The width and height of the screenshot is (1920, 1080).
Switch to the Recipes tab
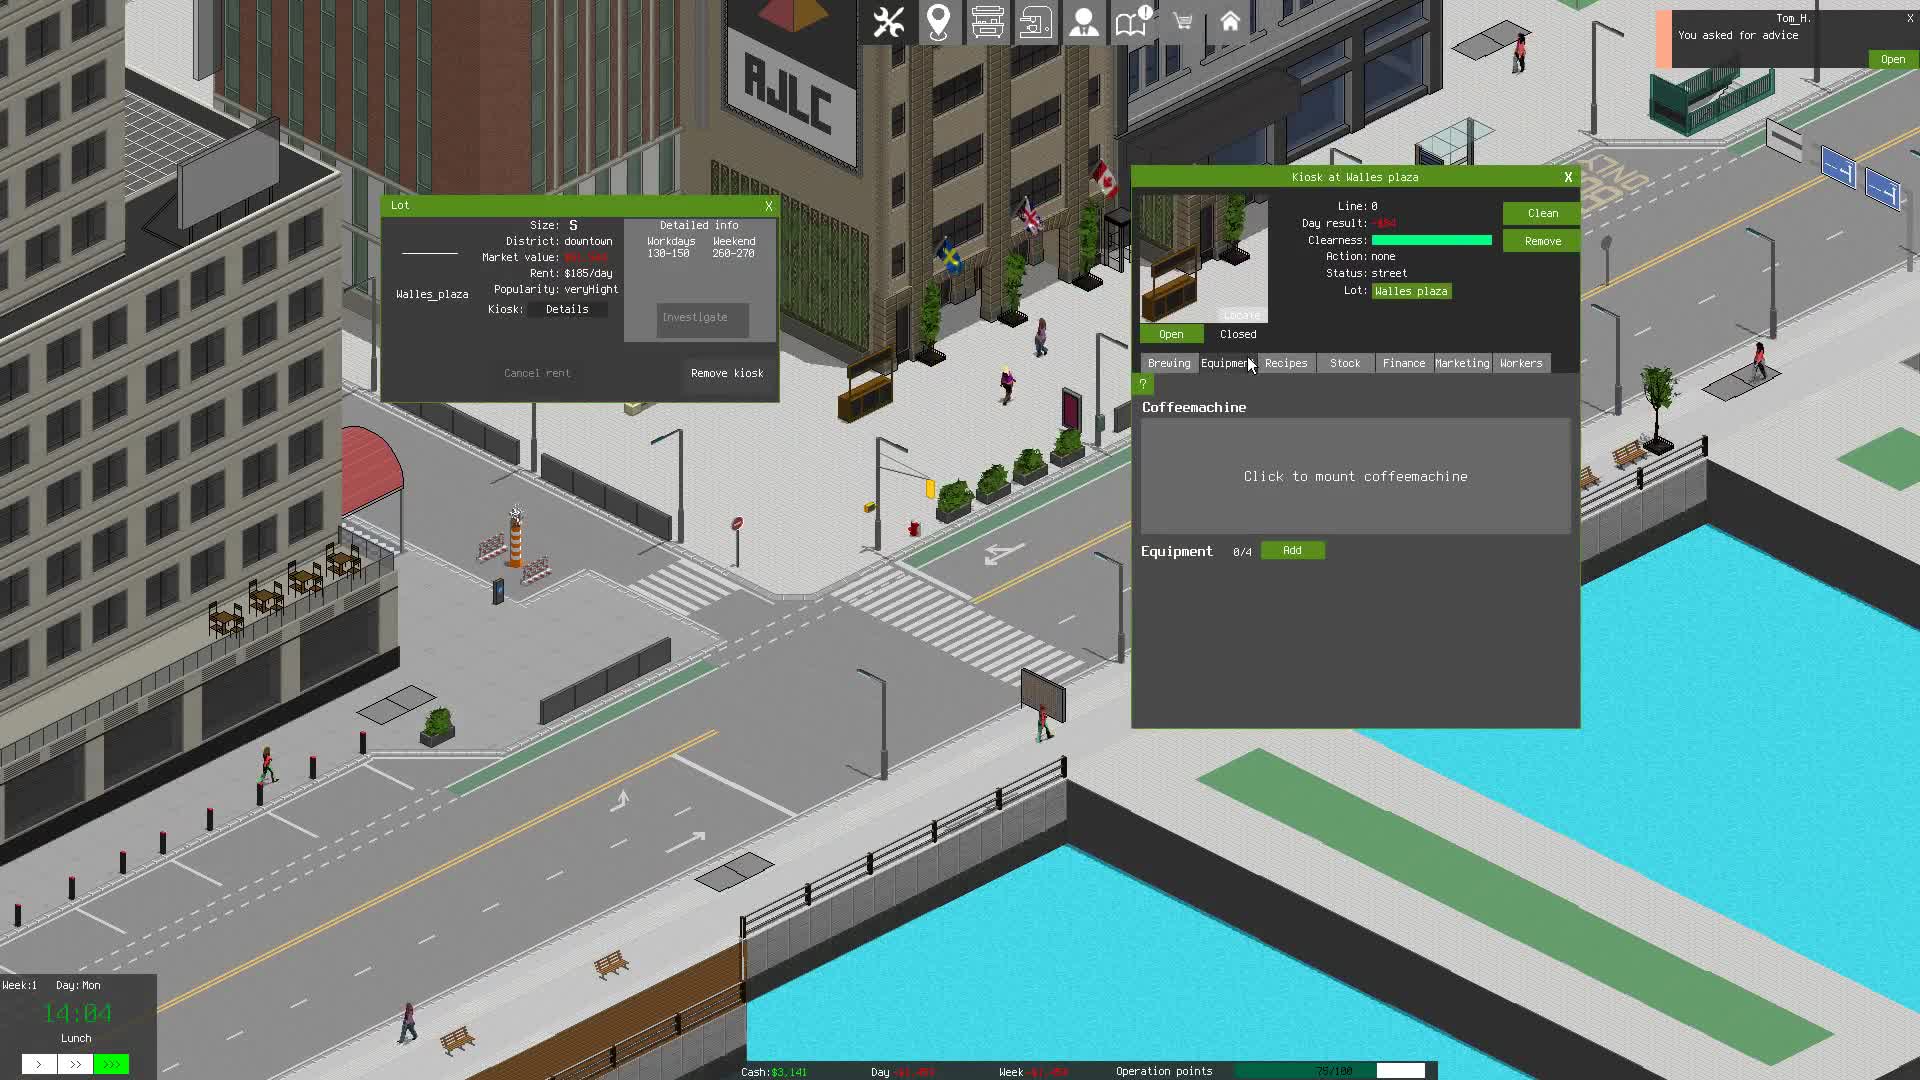[x=1286, y=364]
